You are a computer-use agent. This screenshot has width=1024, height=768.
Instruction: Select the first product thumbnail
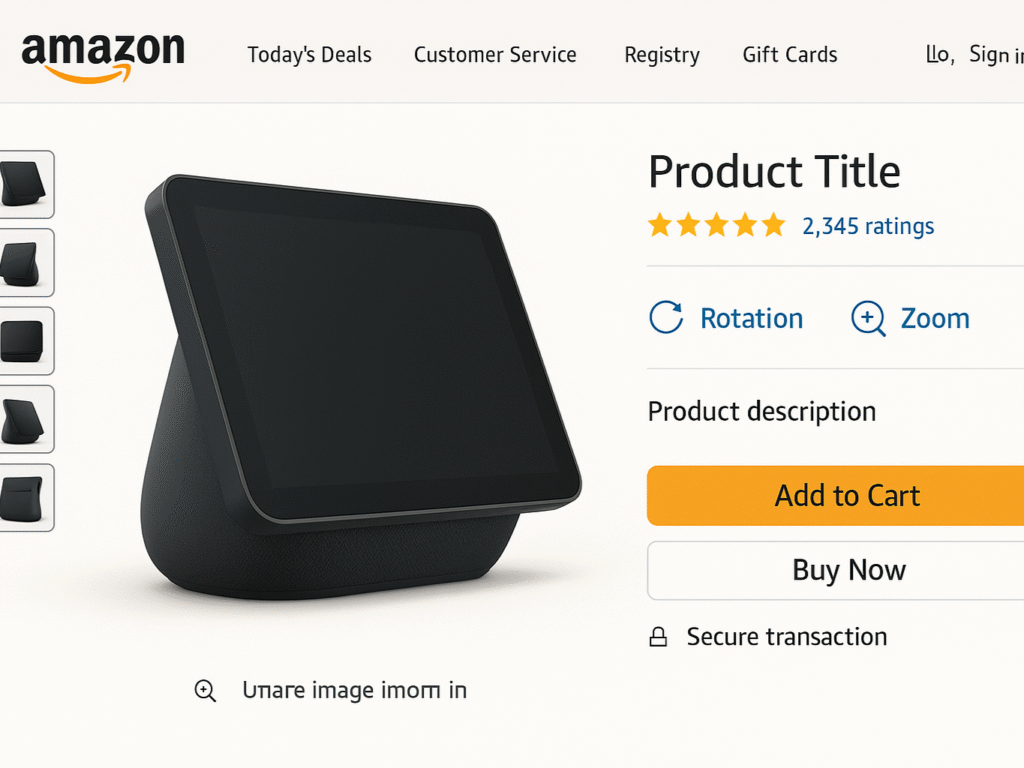click(24, 184)
